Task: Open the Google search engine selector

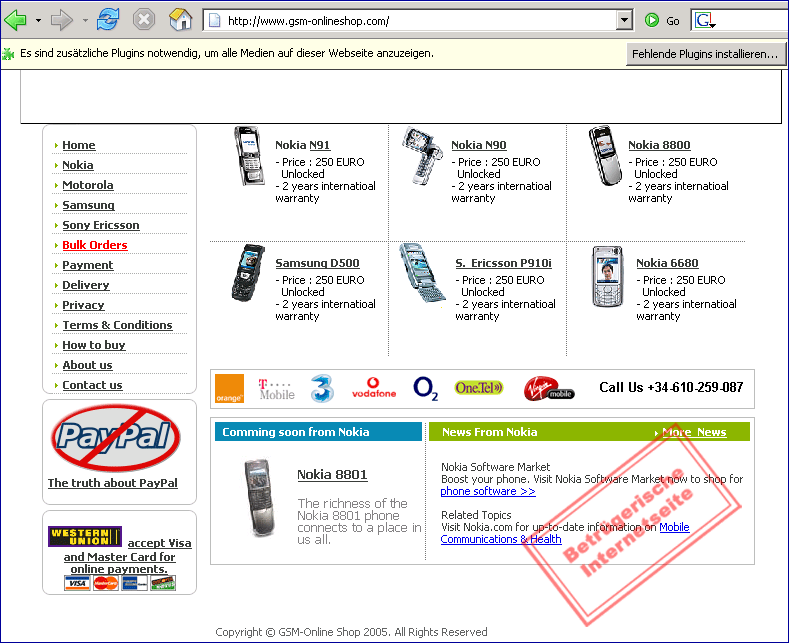Action: [705, 21]
